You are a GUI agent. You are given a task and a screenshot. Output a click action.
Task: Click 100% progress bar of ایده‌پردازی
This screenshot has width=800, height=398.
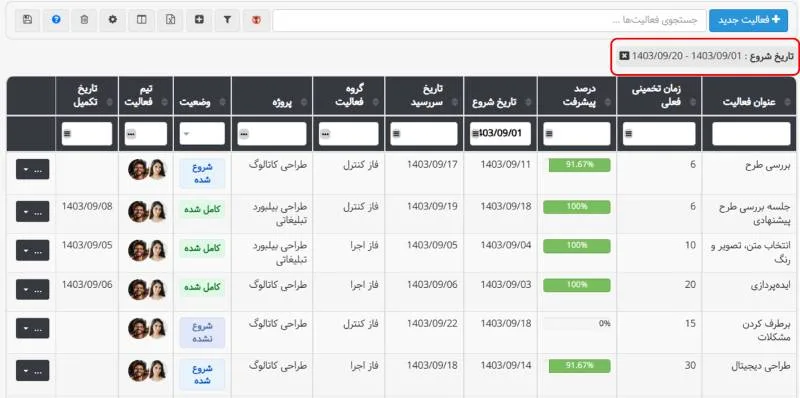(x=577, y=285)
